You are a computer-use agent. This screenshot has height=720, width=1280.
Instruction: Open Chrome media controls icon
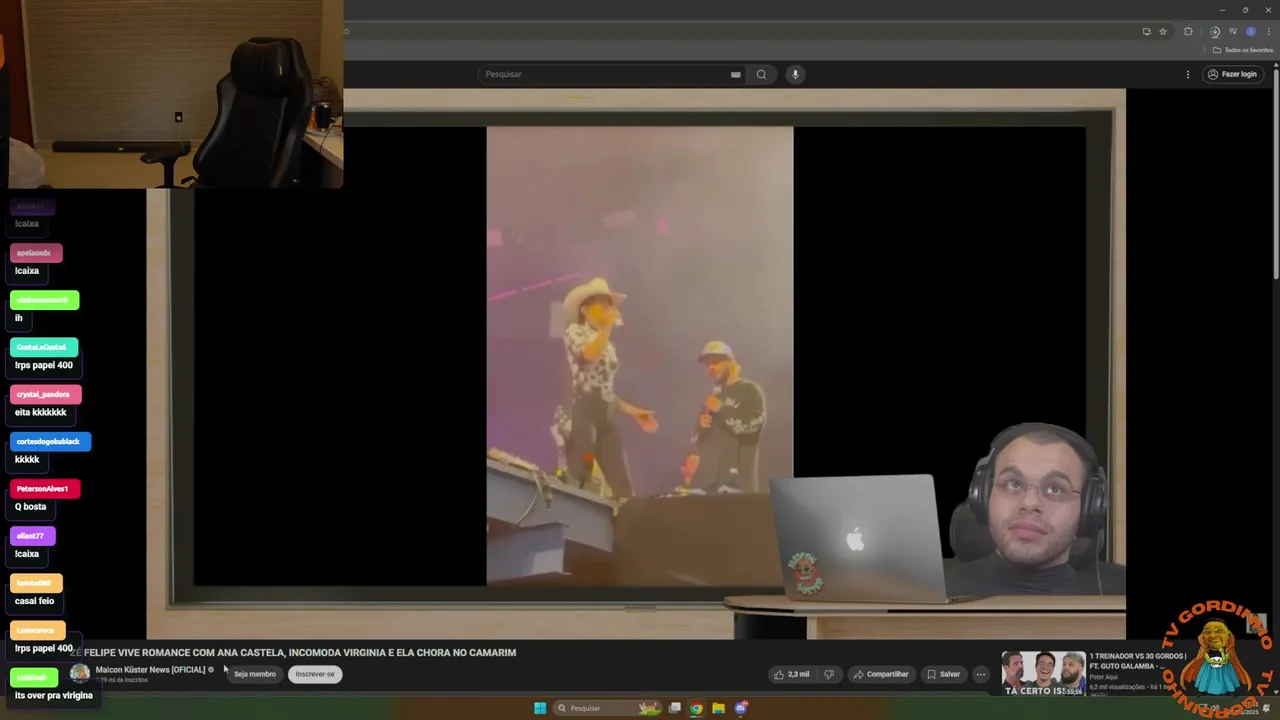pyautogui.click(x=1233, y=31)
